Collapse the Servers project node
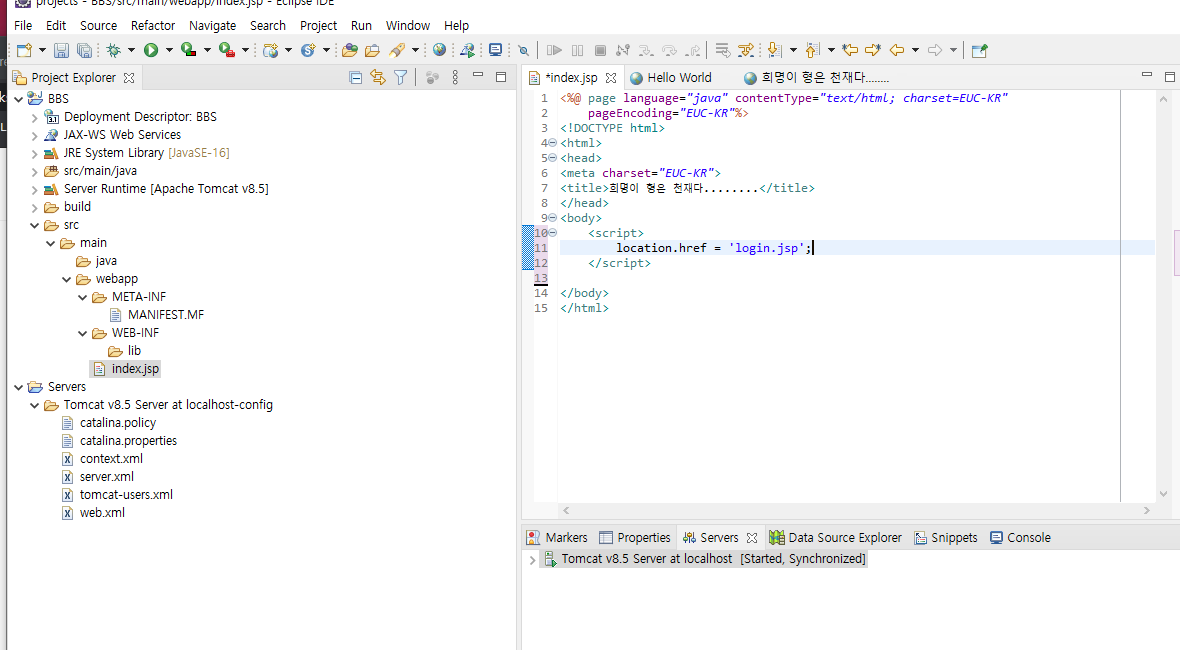The height and width of the screenshot is (650, 1180). tap(19, 387)
